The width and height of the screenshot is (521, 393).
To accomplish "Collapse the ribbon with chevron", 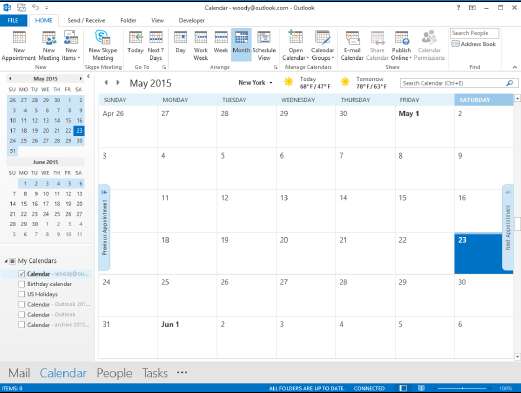I will (x=515, y=67).
